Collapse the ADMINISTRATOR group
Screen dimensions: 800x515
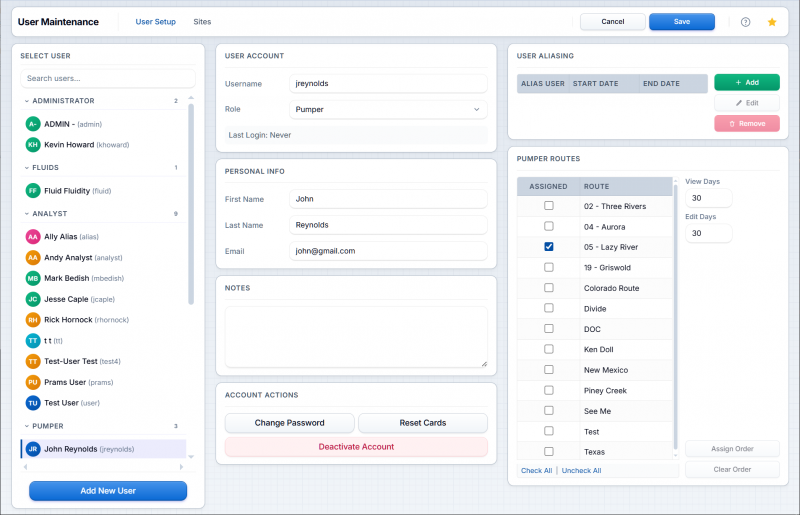[x=27, y=101]
